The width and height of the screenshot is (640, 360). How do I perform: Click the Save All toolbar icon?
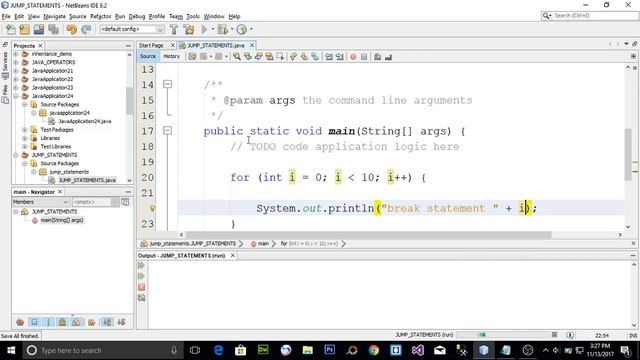tap(53, 29)
